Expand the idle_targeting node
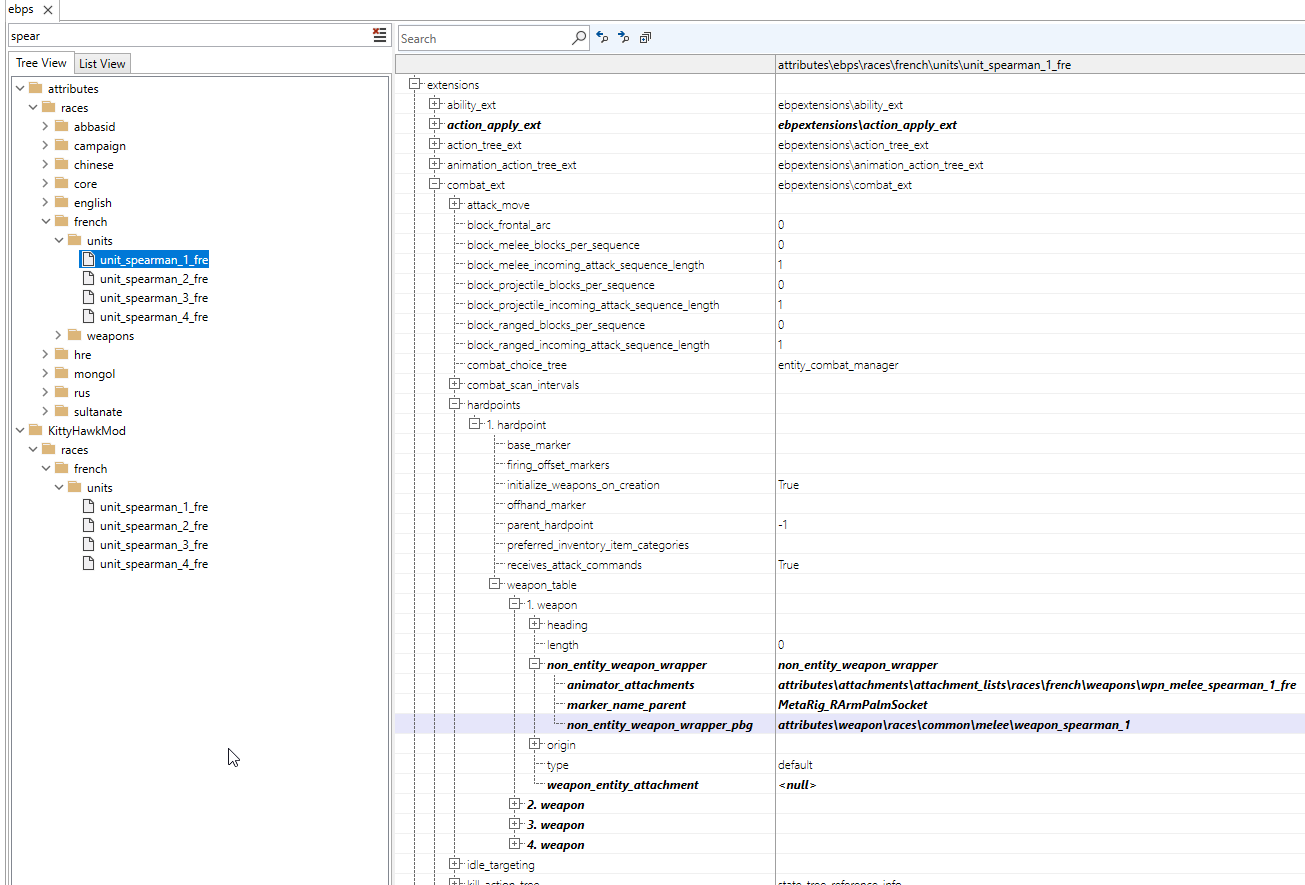This screenshot has width=1305, height=885. click(x=455, y=864)
